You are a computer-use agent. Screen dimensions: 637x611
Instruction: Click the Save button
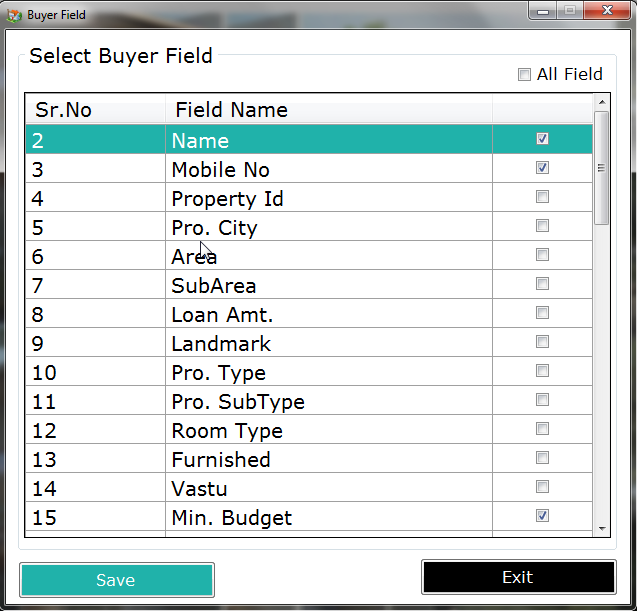[x=116, y=580]
